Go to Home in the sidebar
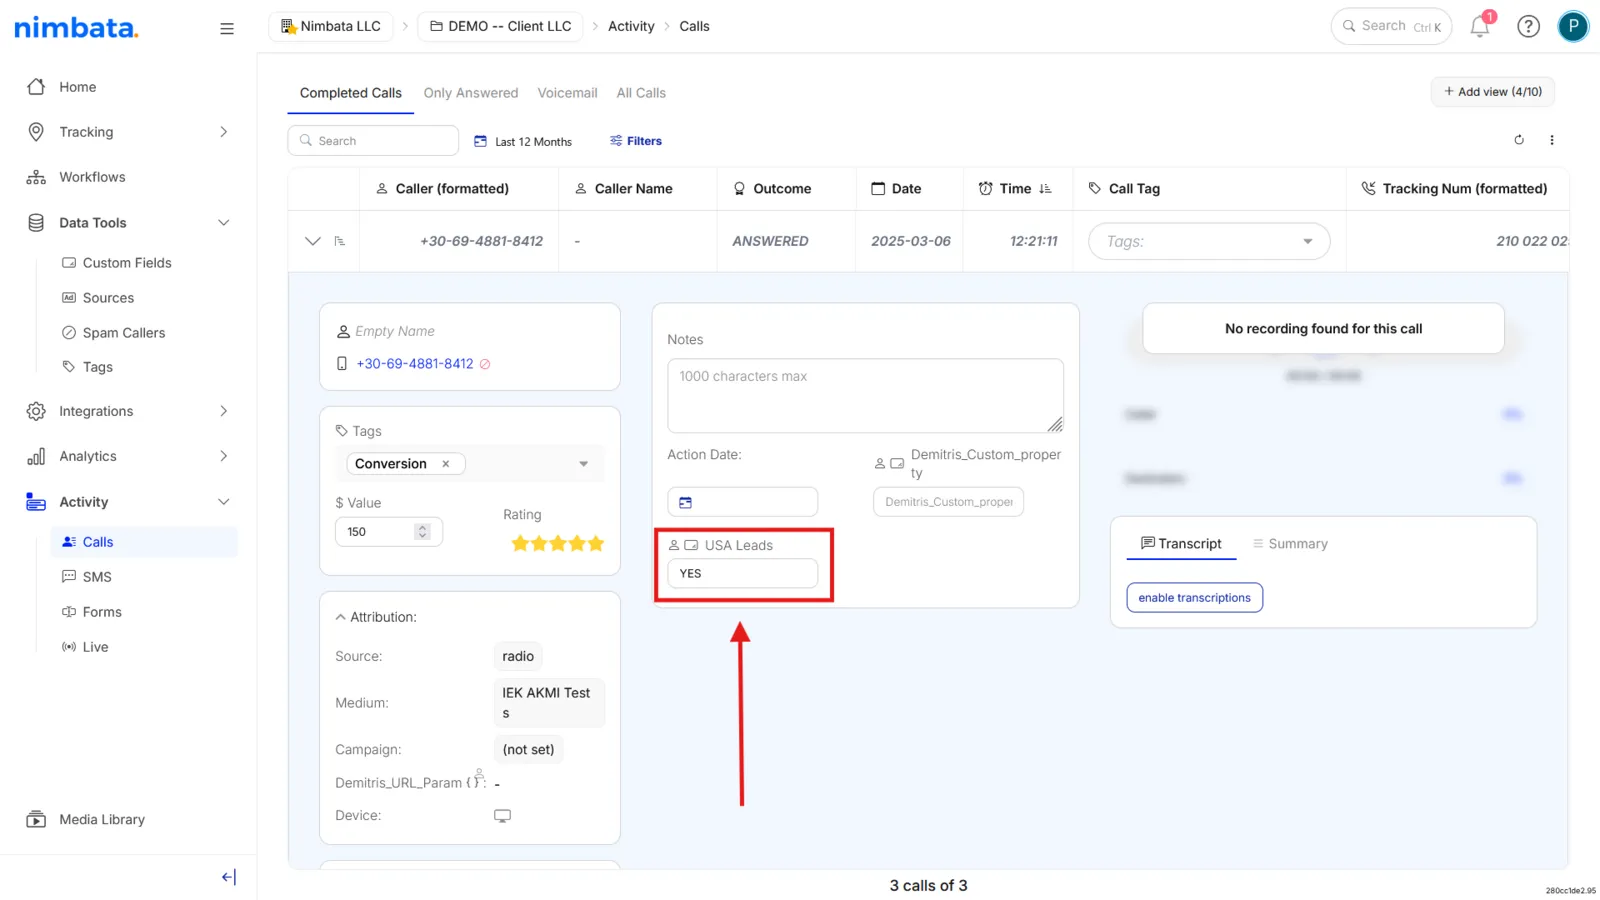Screen dimensions: 1600x900 click(77, 87)
